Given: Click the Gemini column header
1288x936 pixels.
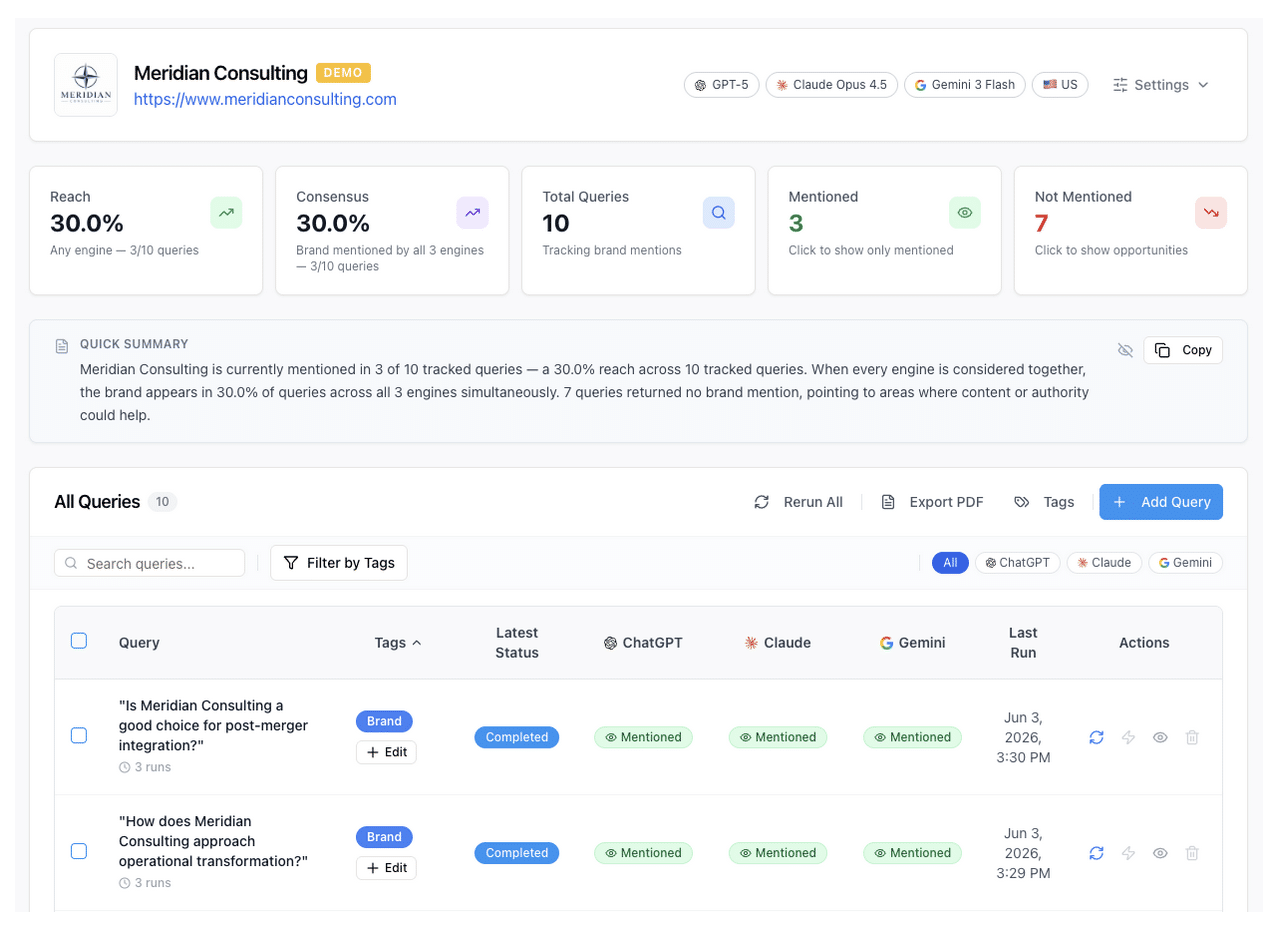Looking at the screenshot, I should click(x=912, y=643).
